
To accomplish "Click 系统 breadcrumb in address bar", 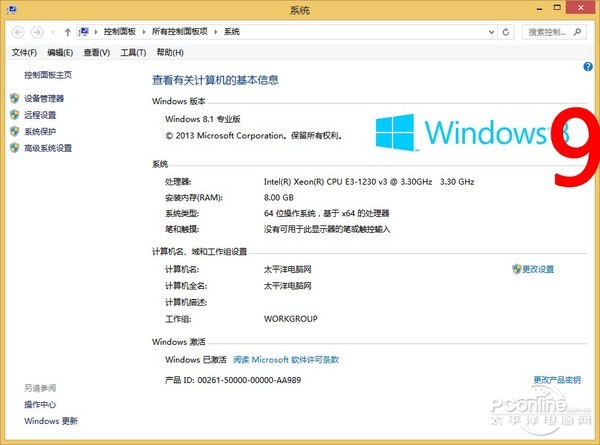I will pos(232,31).
